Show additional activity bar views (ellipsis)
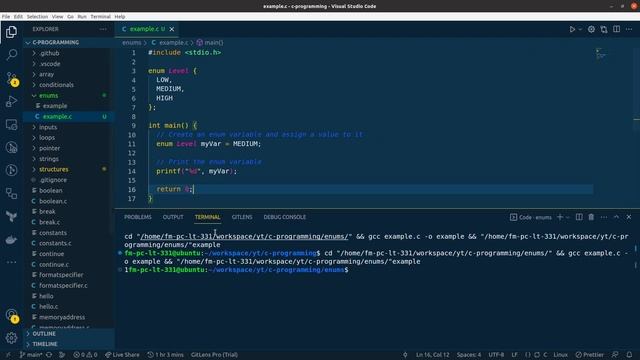The width and height of the screenshot is (640, 360). [11, 262]
